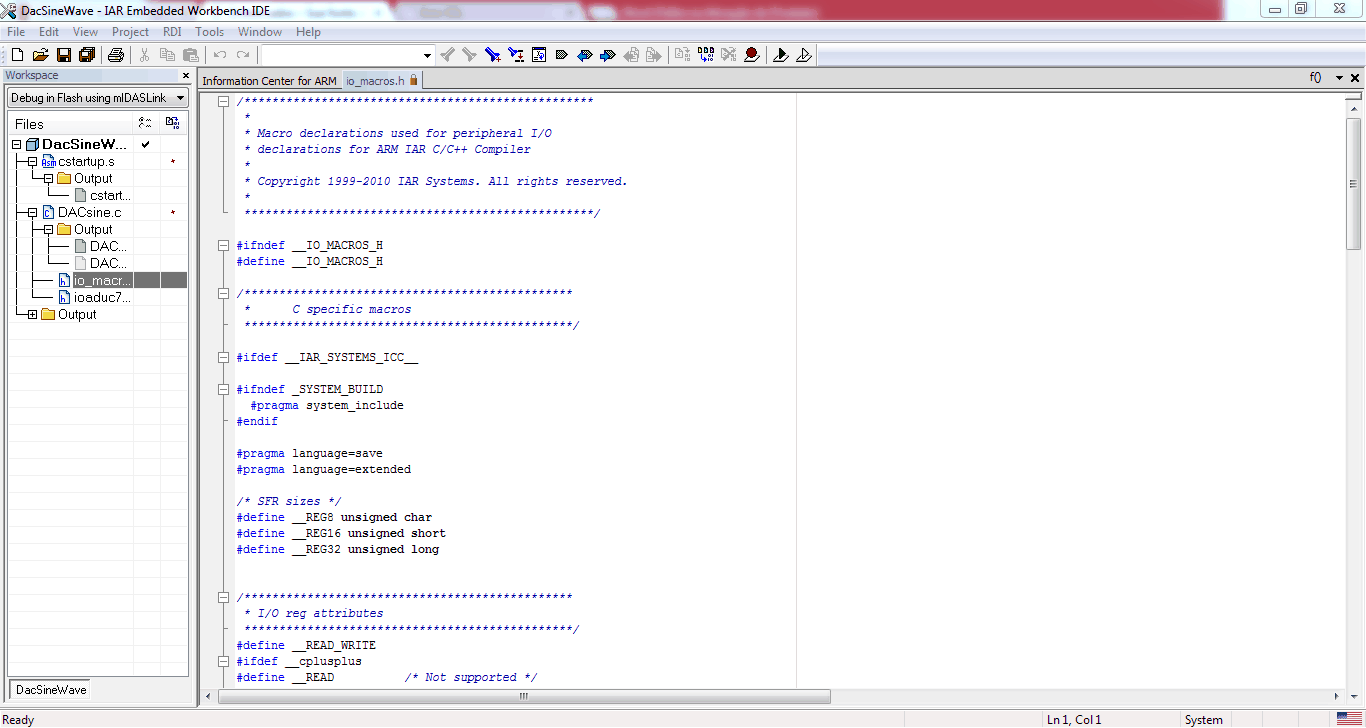Image resolution: width=1366 pixels, height=728 pixels.
Task: Close the Workspace panel
Action: pos(185,75)
